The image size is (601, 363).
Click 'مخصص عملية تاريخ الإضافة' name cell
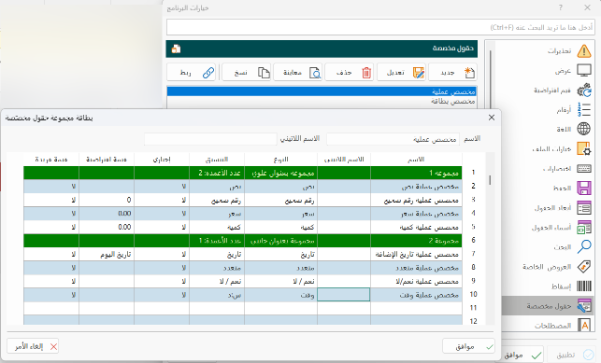pos(416,255)
